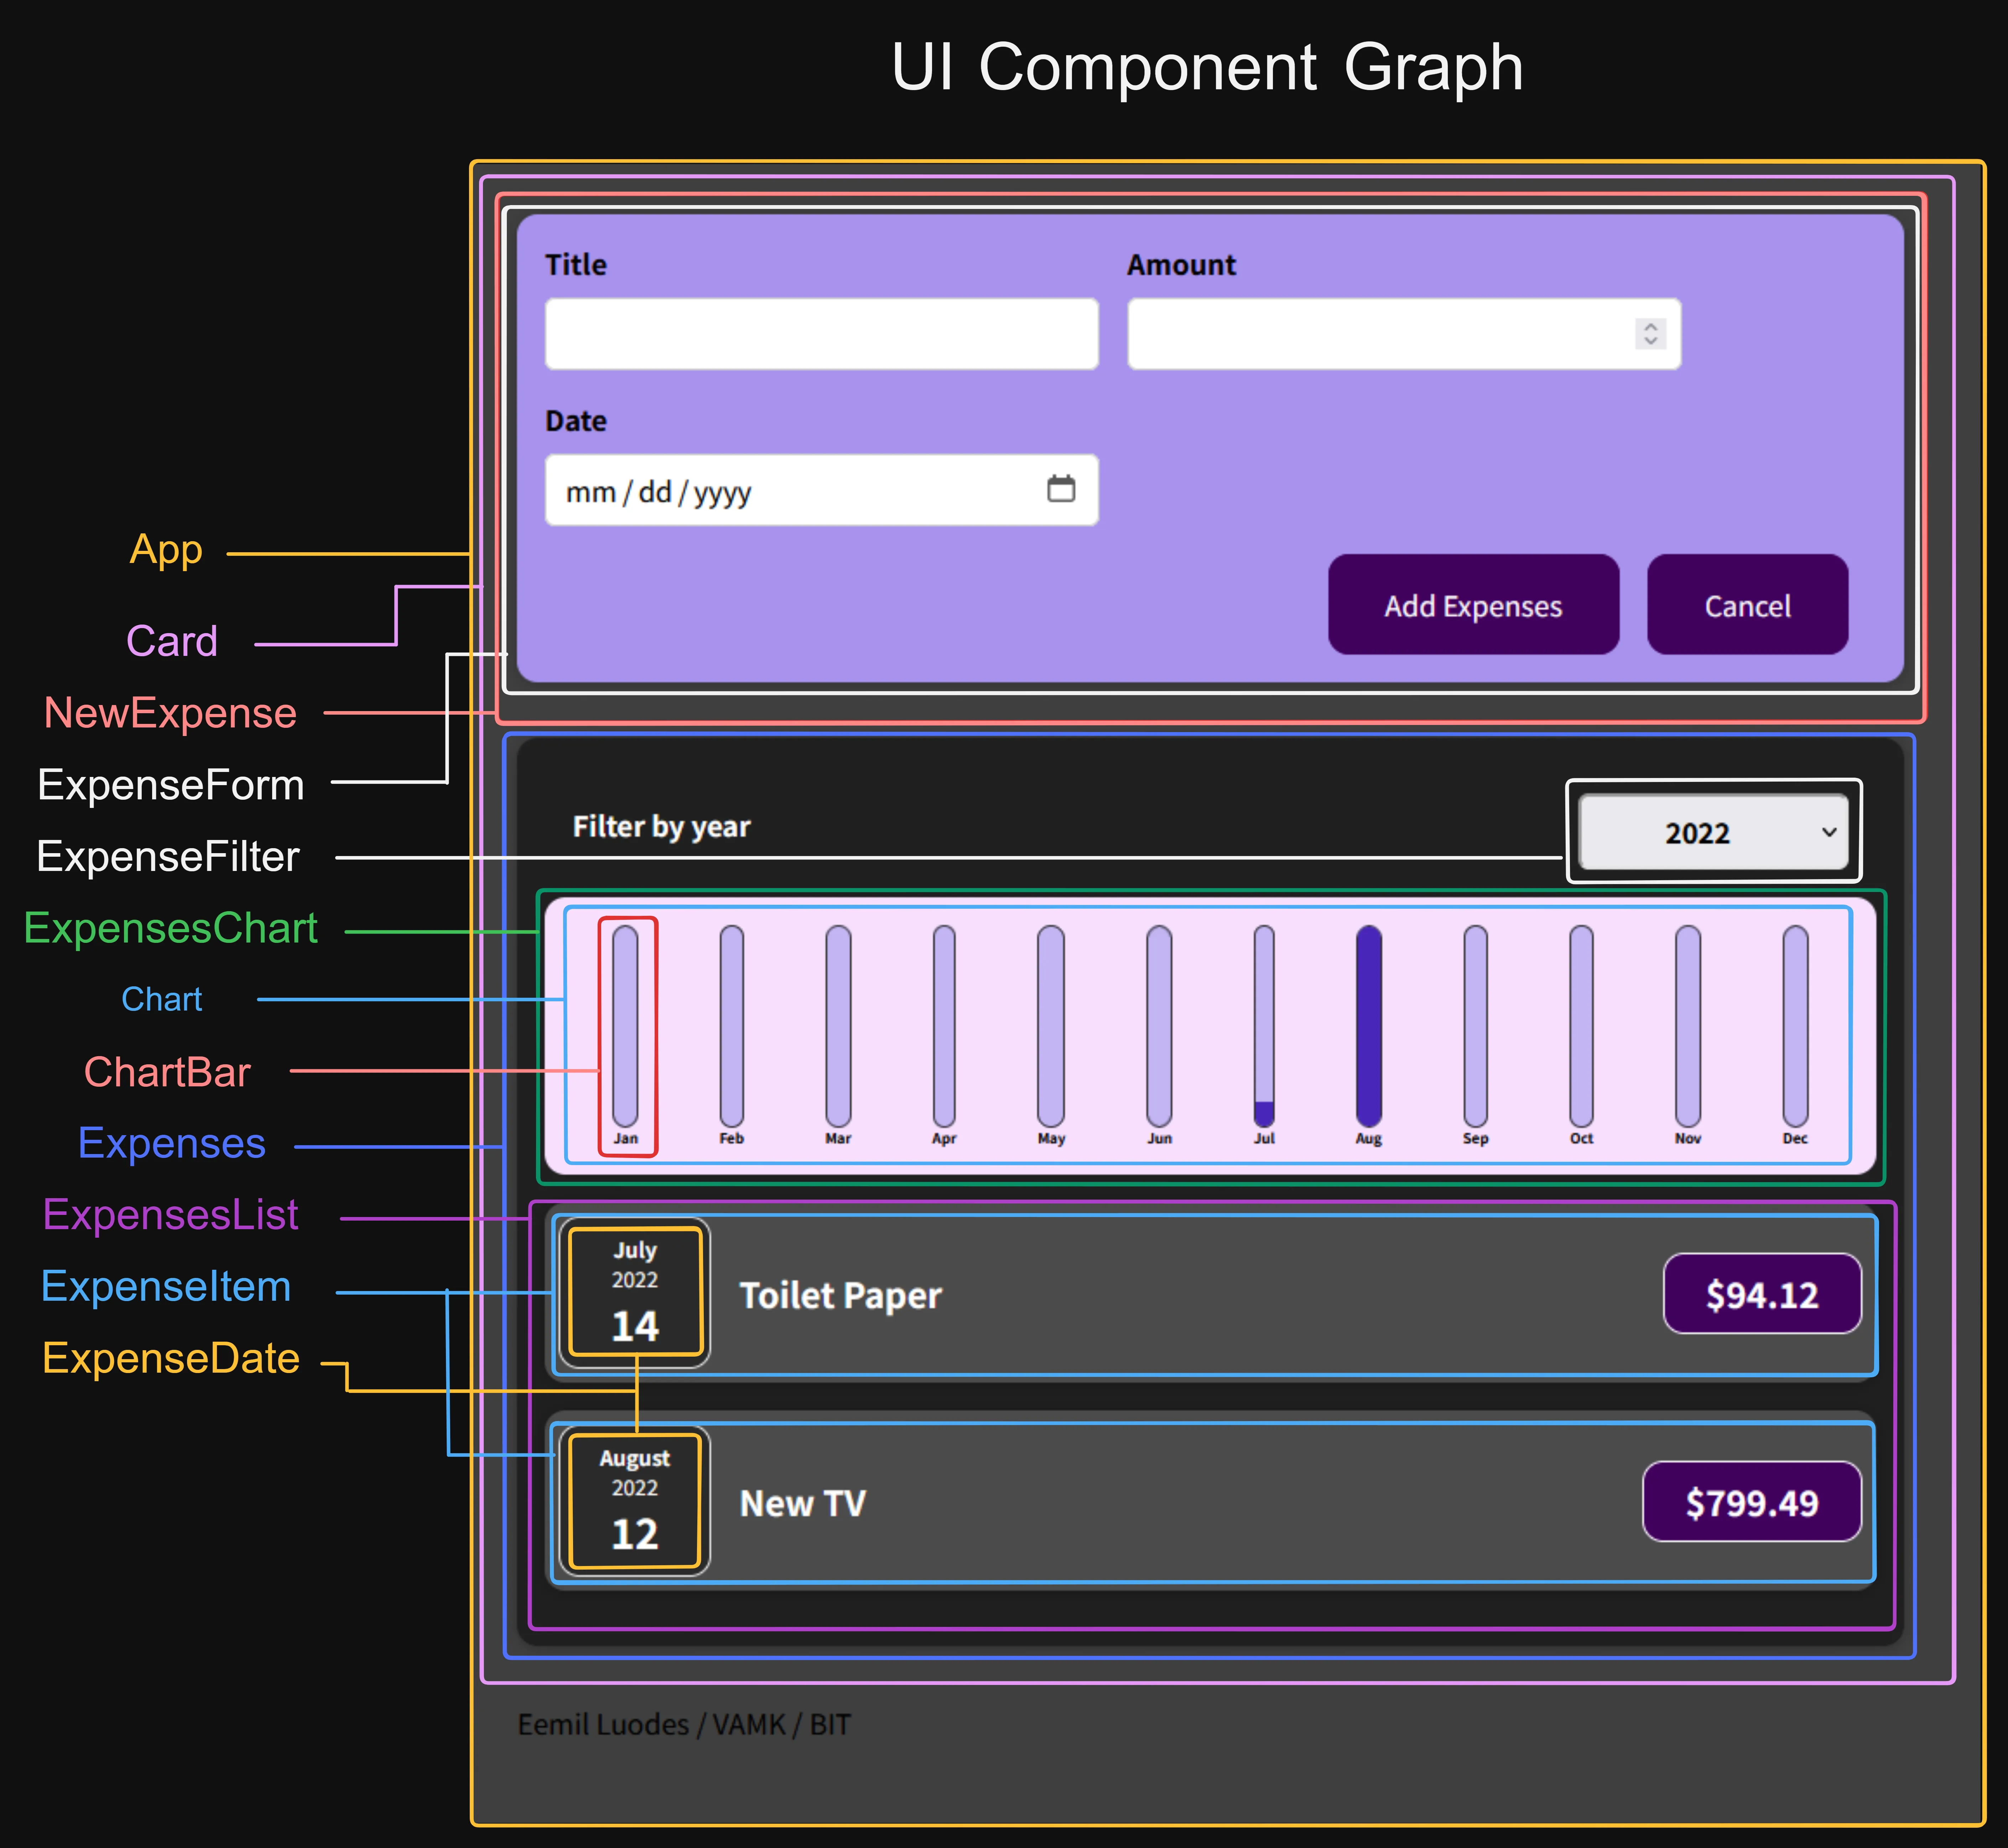Click the dropdown chevron beside 2022
Screen dimensions: 2008x1848
[1829, 833]
